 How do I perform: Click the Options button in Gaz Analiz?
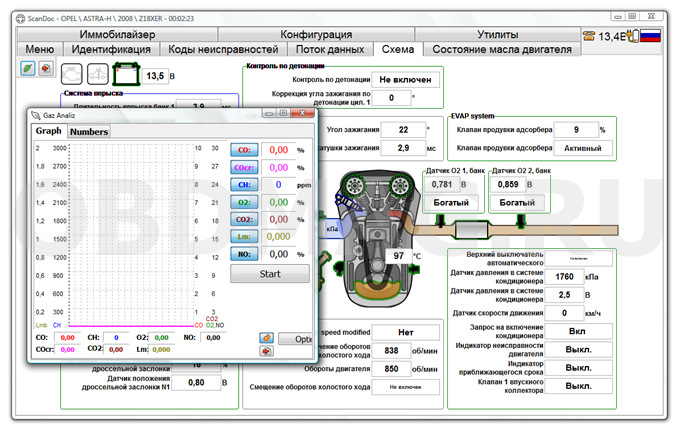(x=300, y=339)
